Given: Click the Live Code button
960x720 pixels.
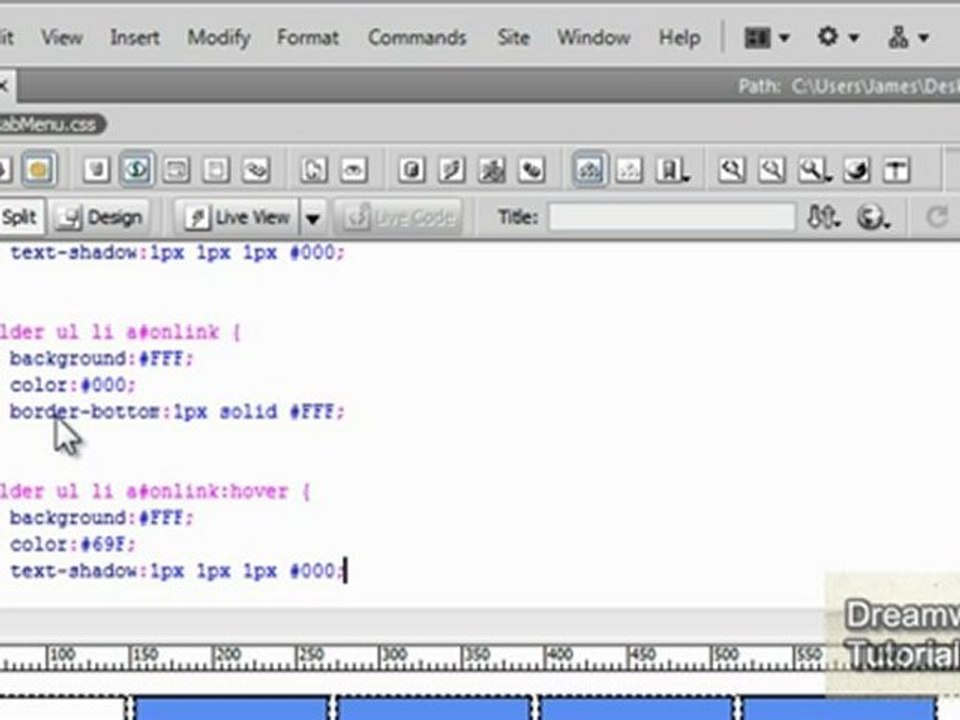Looking at the screenshot, I should [x=398, y=217].
